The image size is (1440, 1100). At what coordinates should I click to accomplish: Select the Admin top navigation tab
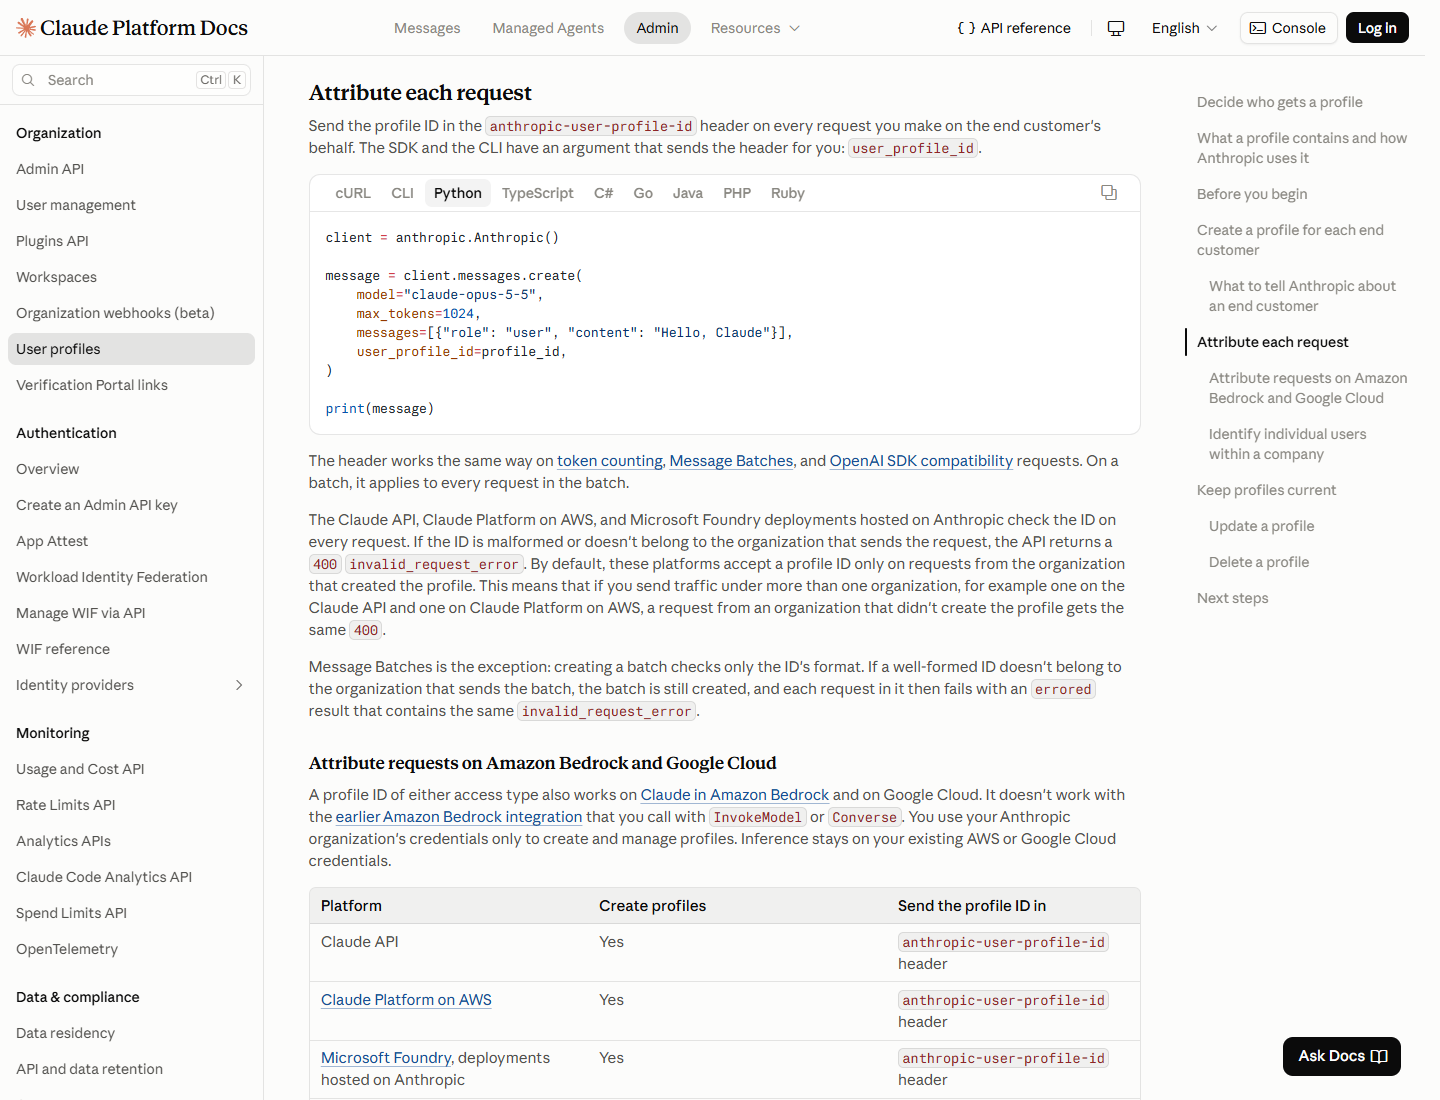657,28
